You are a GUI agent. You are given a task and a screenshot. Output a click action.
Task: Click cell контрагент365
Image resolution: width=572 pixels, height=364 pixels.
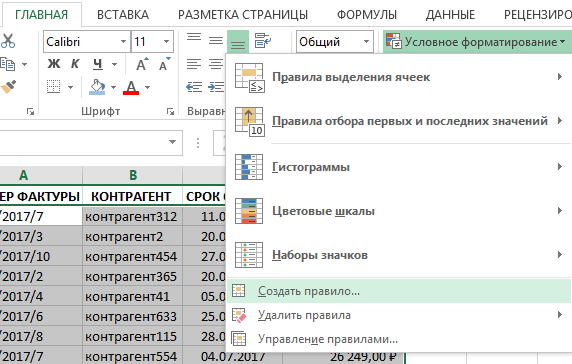click(x=133, y=277)
